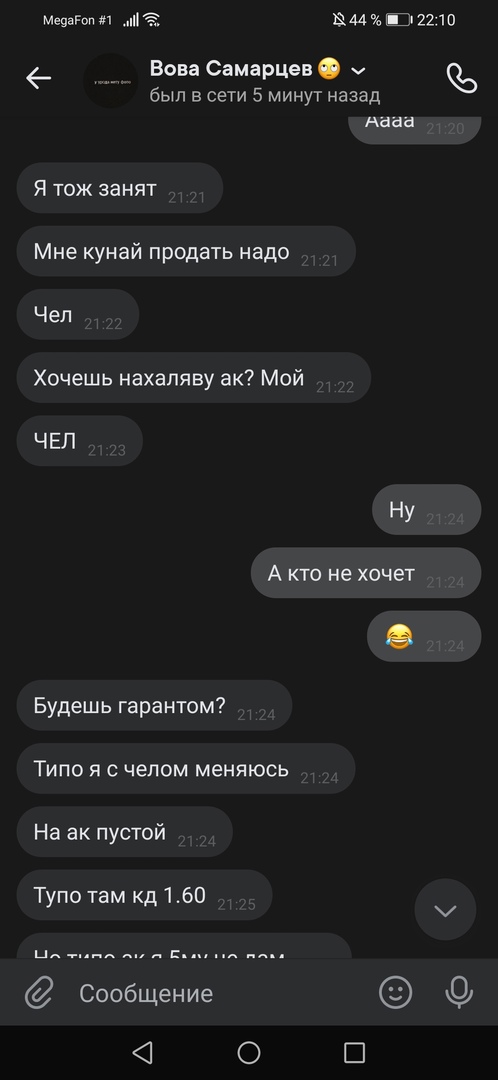Open the emoji smiley picker
The image size is (498, 1080).
pyautogui.click(x=395, y=993)
